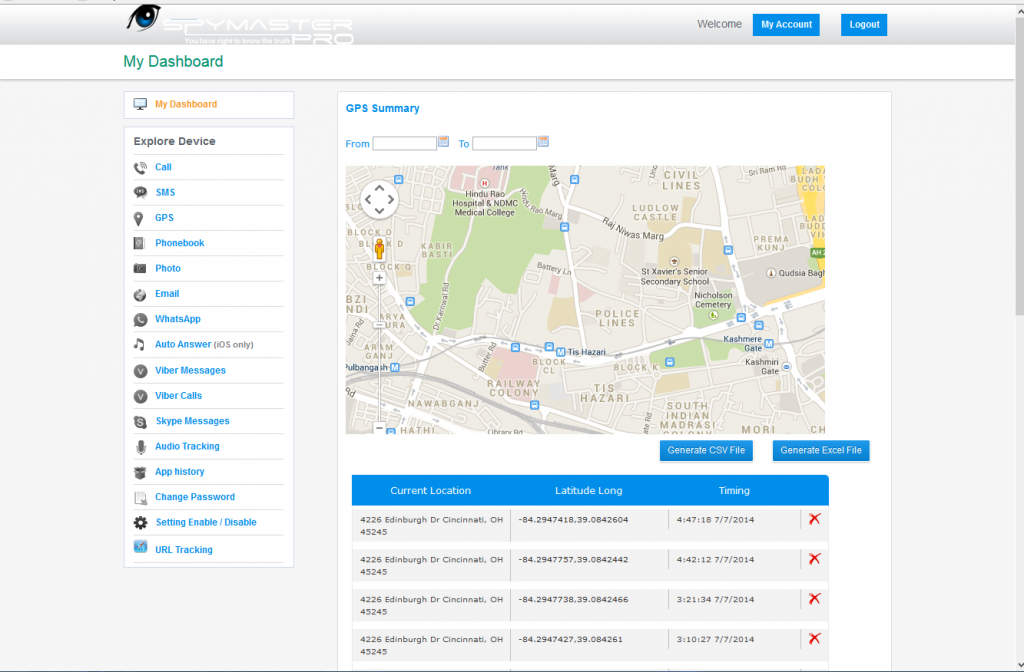Open the Audio Tracking link
The height and width of the screenshot is (672, 1024).
click(187, 447)
